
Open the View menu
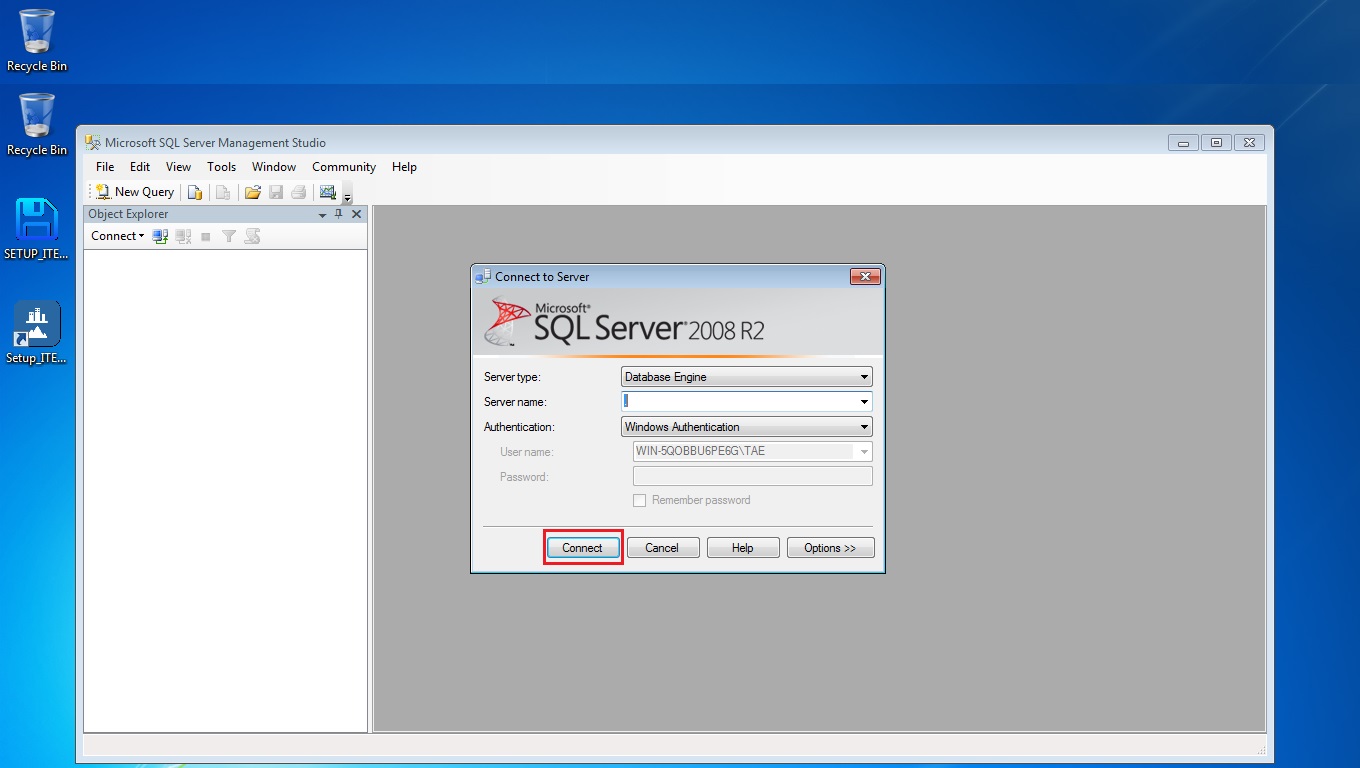pyautogui.click(x=178, y=167)
